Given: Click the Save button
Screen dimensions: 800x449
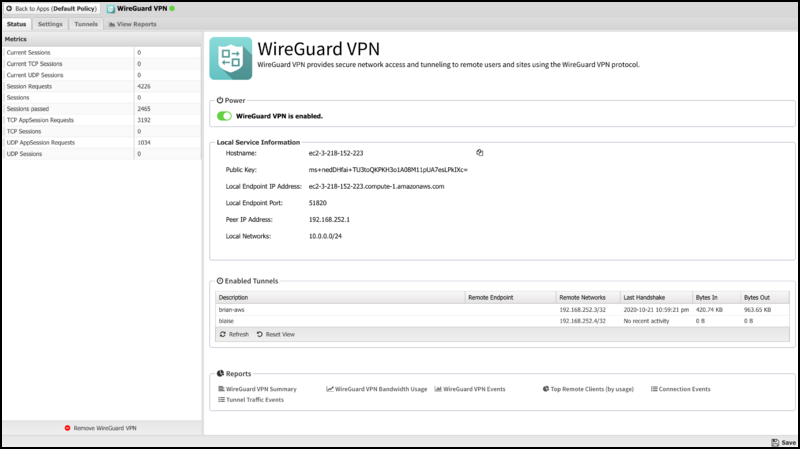Looking at the screenshot, I should coord(784,442).
